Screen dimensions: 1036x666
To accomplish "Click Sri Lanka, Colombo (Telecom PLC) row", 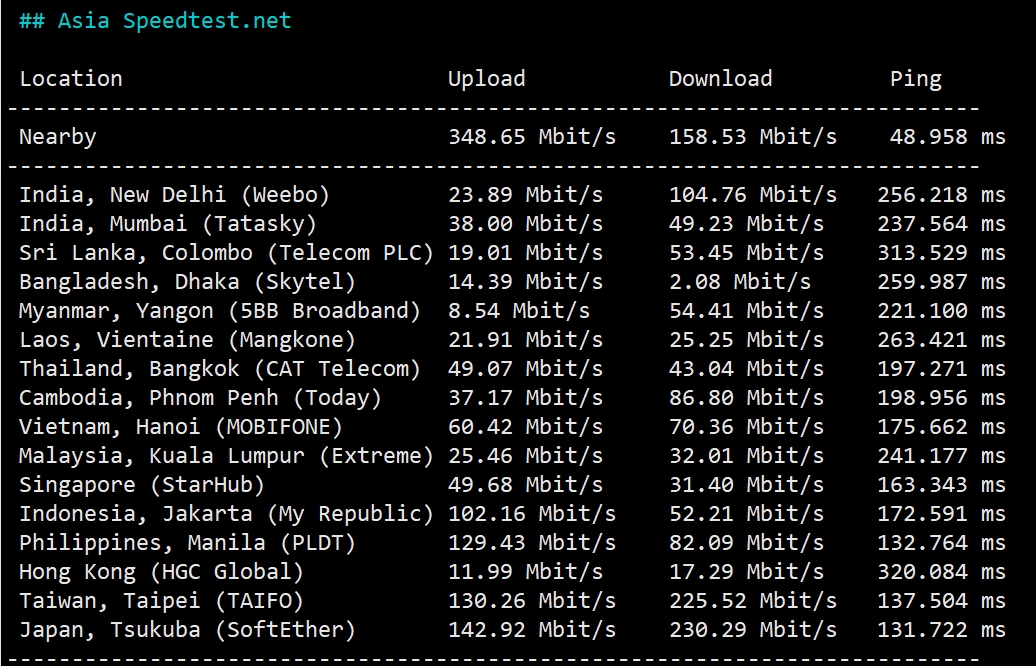I will (226, 253).
